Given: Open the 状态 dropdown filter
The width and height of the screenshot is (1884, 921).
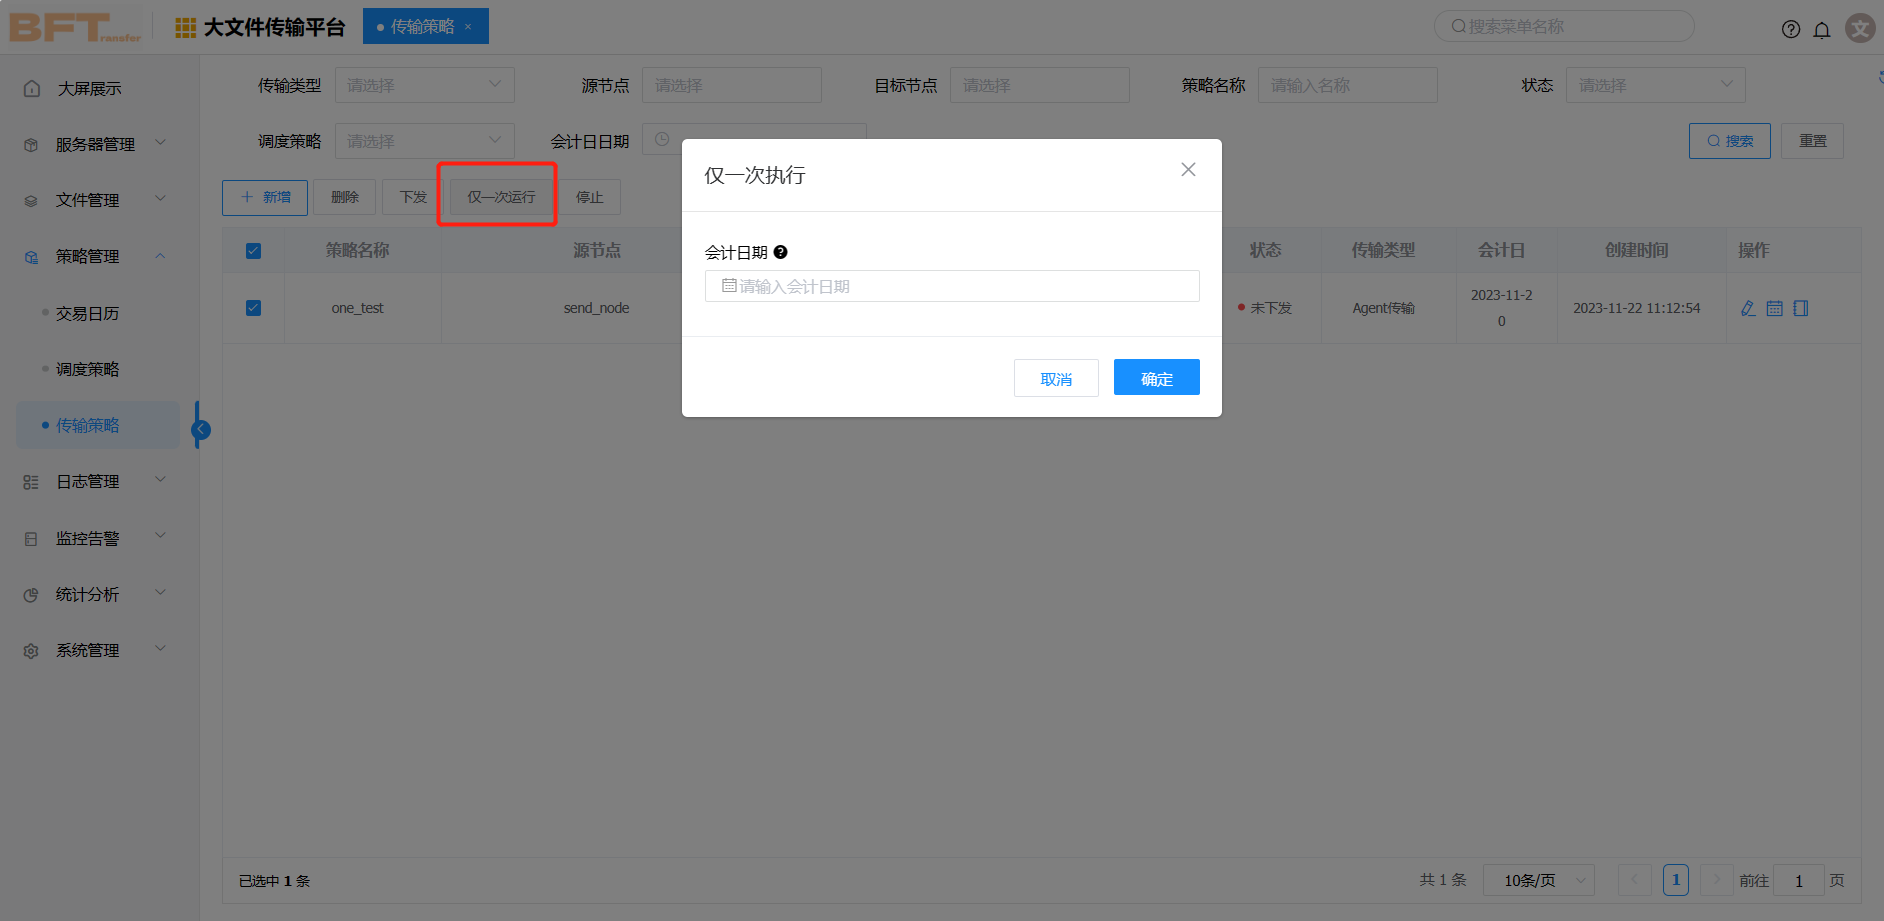Looking at the screenshot, I should [x=1654, y=85].
